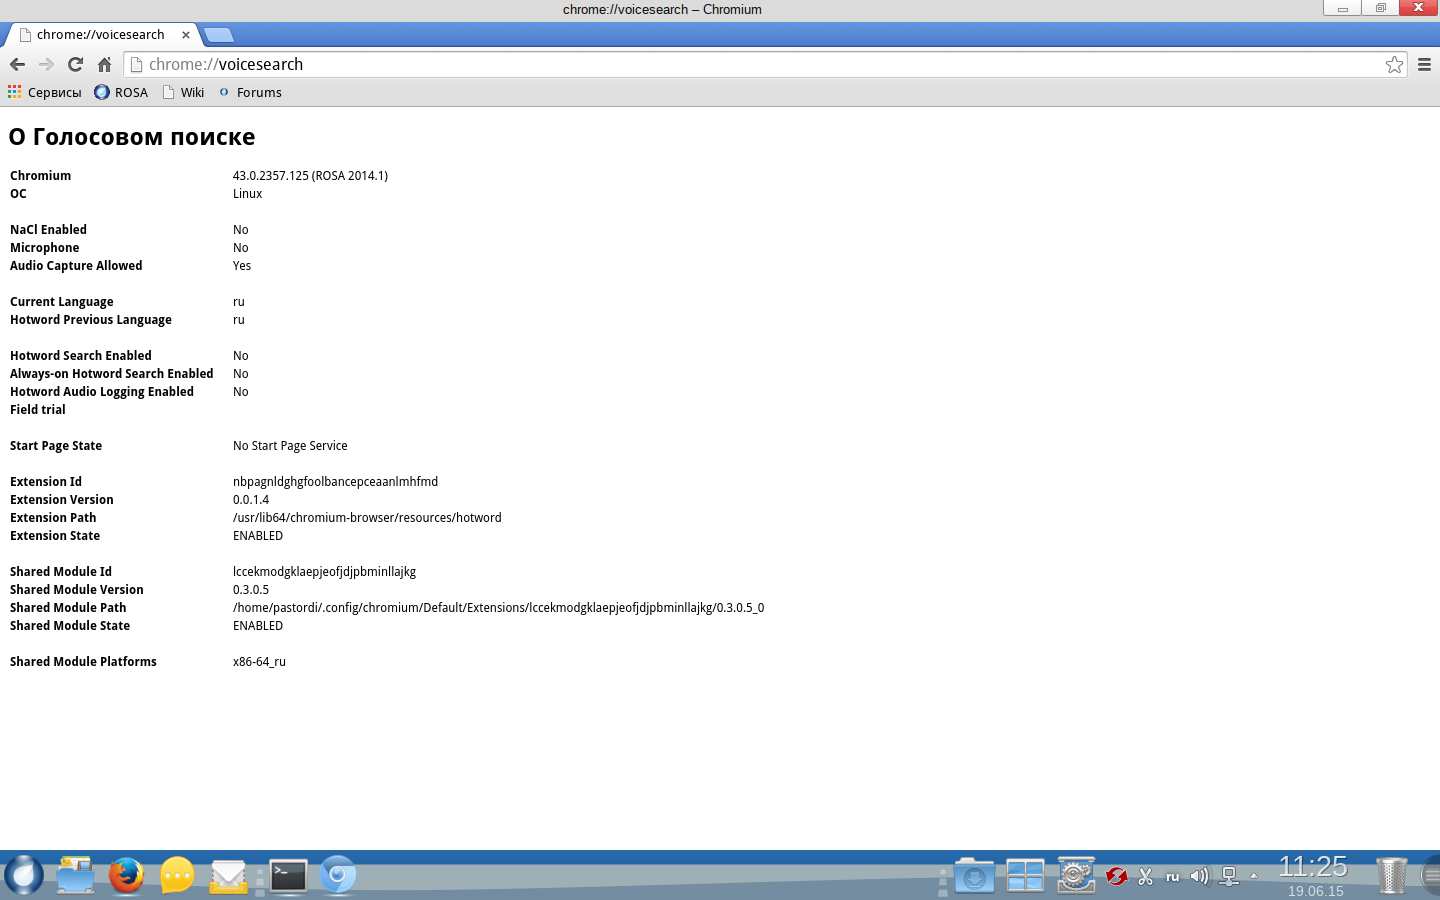The height and width of the screenshot is (900, 1440).
Task: Click the Shared Module Path value
Action: (x=498, y=608)
